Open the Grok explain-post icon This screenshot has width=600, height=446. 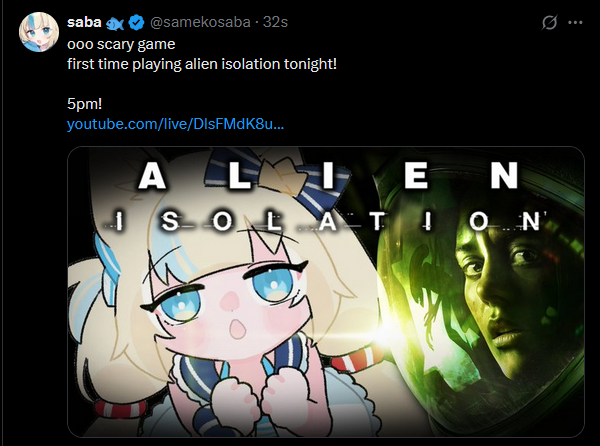coord(549,23)
